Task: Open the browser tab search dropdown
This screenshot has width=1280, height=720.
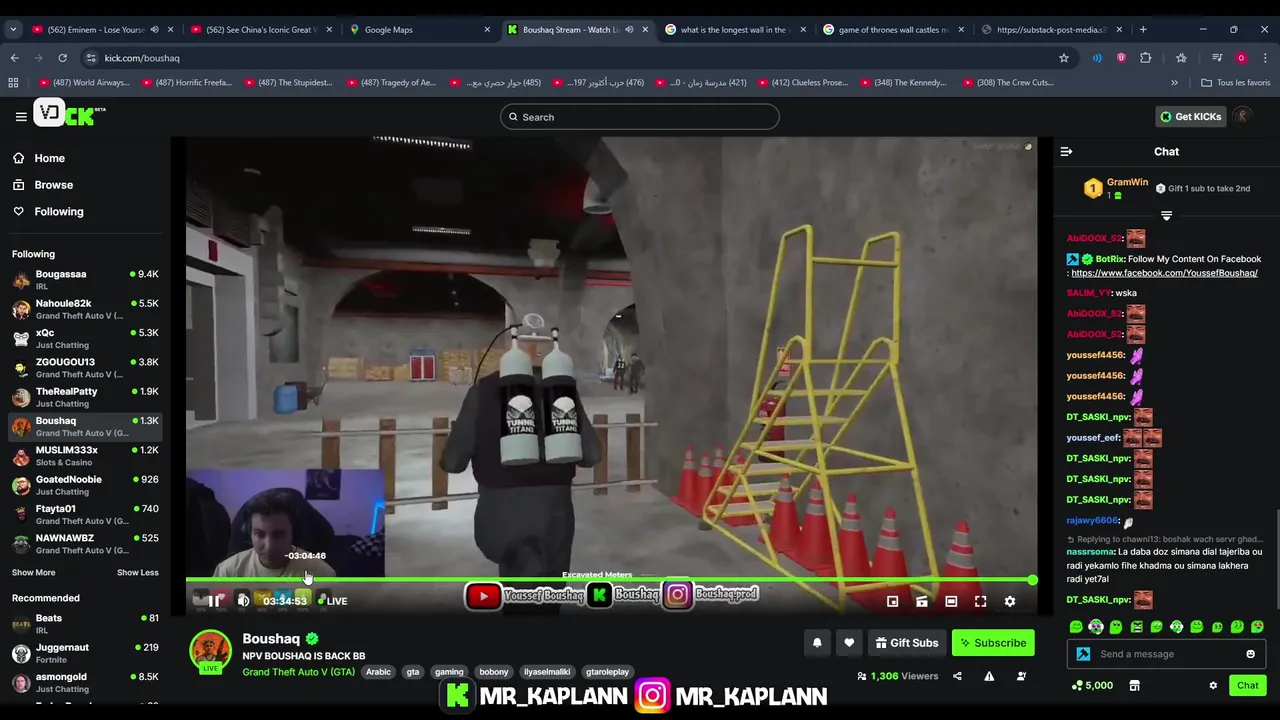Action: pos(13,29)
